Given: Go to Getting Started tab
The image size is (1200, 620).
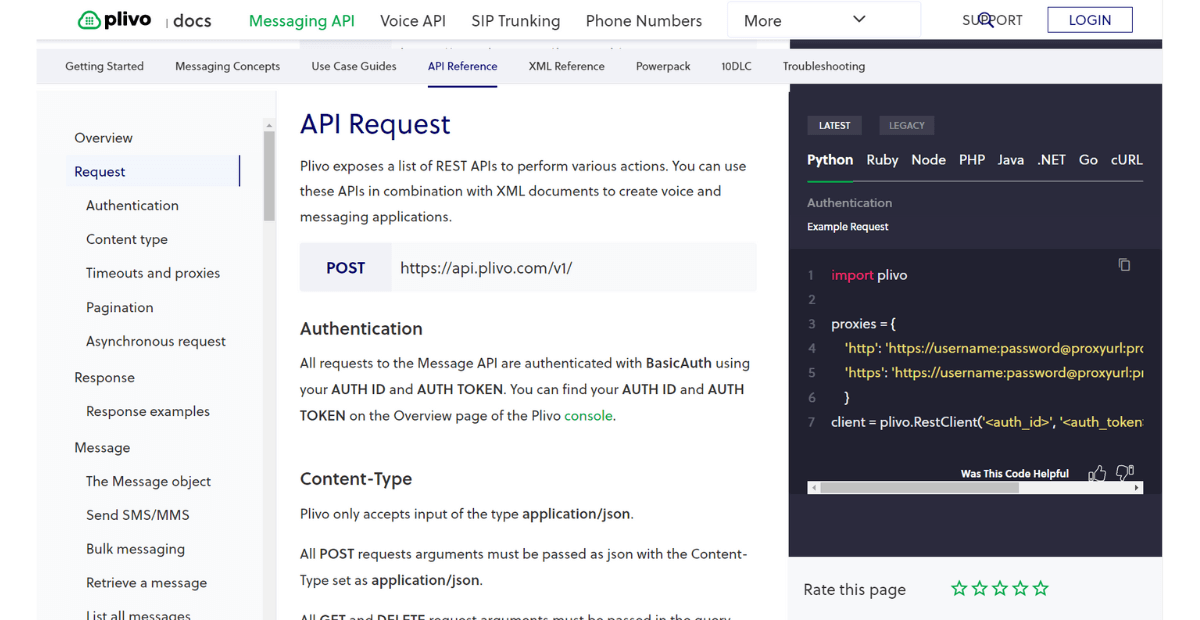Looking at the screenshot, I should [x=105, y=66].
